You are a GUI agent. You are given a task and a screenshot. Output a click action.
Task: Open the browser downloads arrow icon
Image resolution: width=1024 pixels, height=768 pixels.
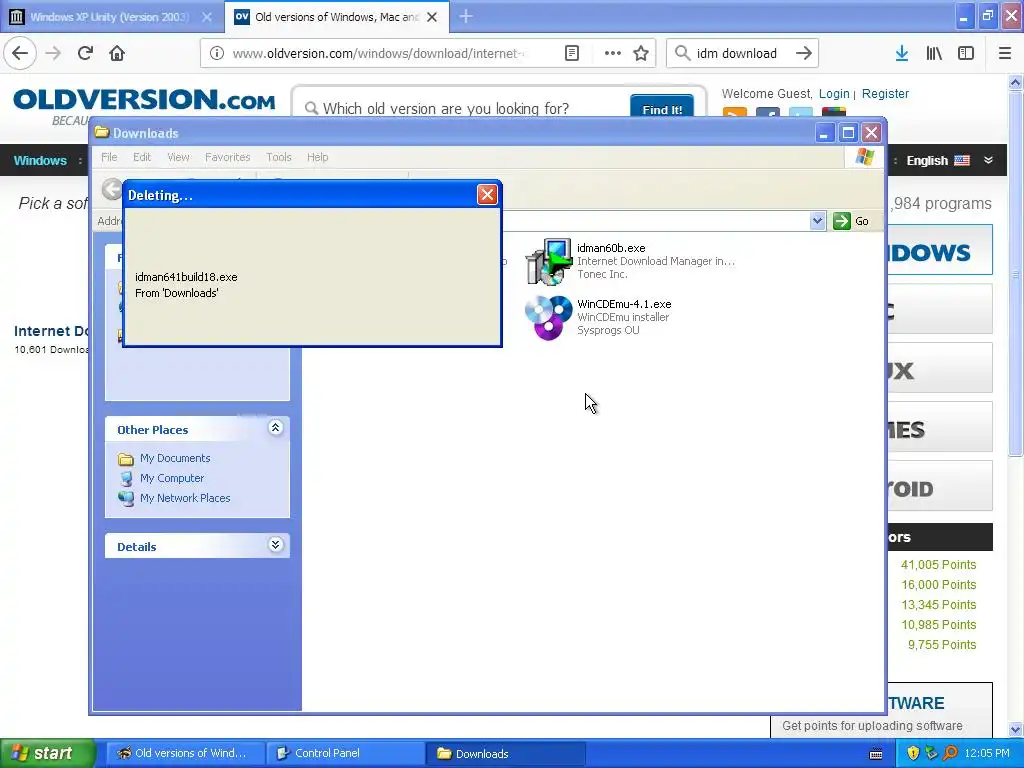pyautogui.click(x=902, y=54)
